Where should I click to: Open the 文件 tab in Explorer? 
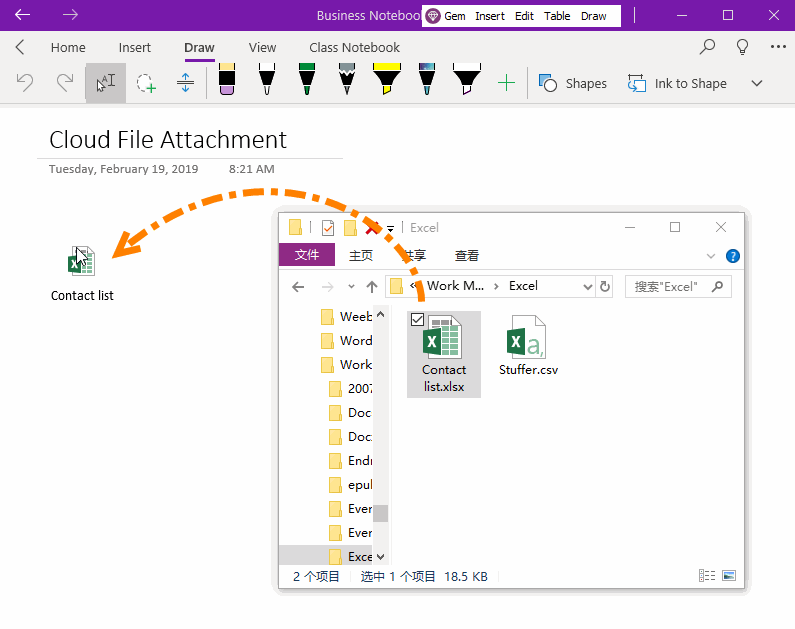(x=307, y=254)
